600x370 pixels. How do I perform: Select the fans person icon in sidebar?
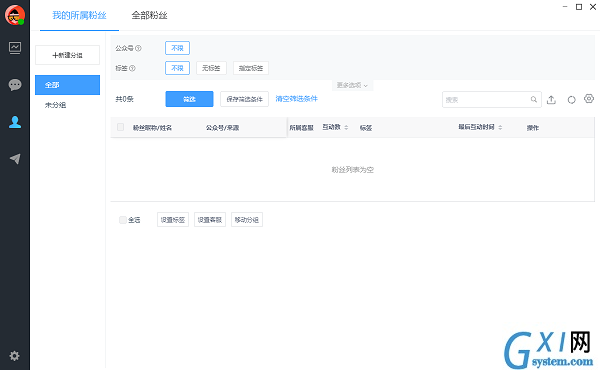[15, 122]
